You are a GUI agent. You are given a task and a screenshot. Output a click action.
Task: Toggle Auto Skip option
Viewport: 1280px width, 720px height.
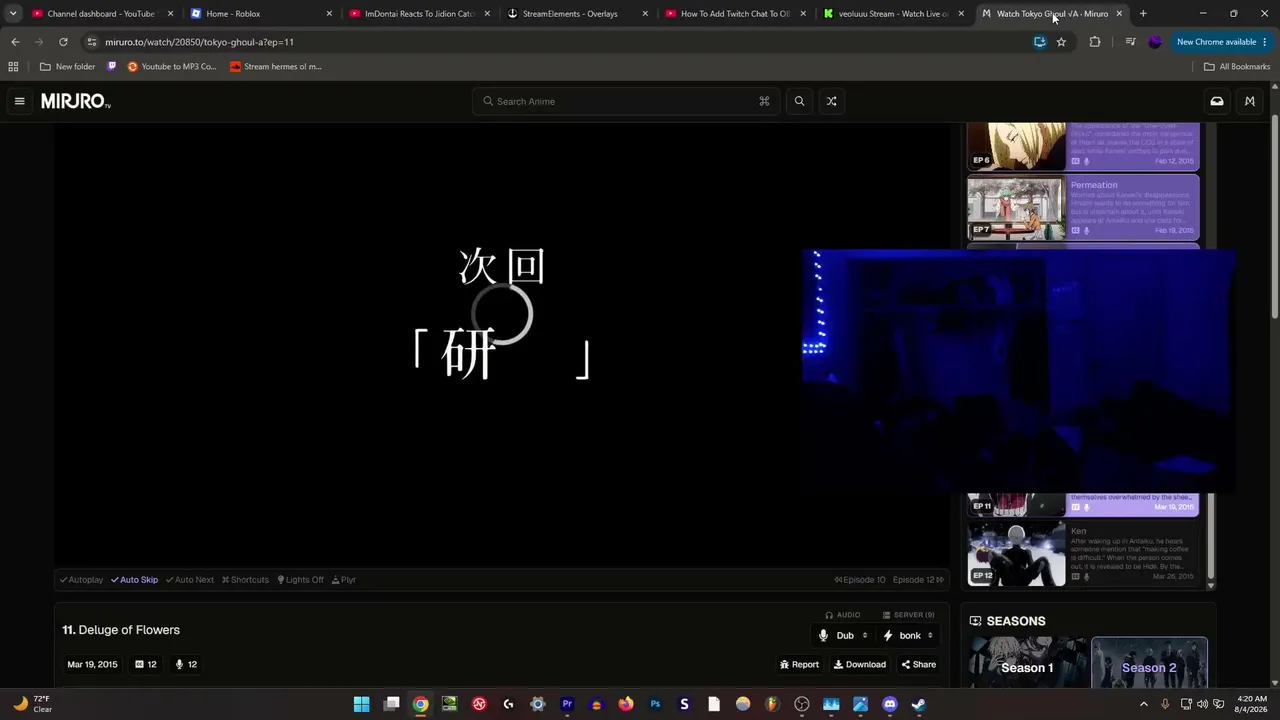tap(135, 580)
